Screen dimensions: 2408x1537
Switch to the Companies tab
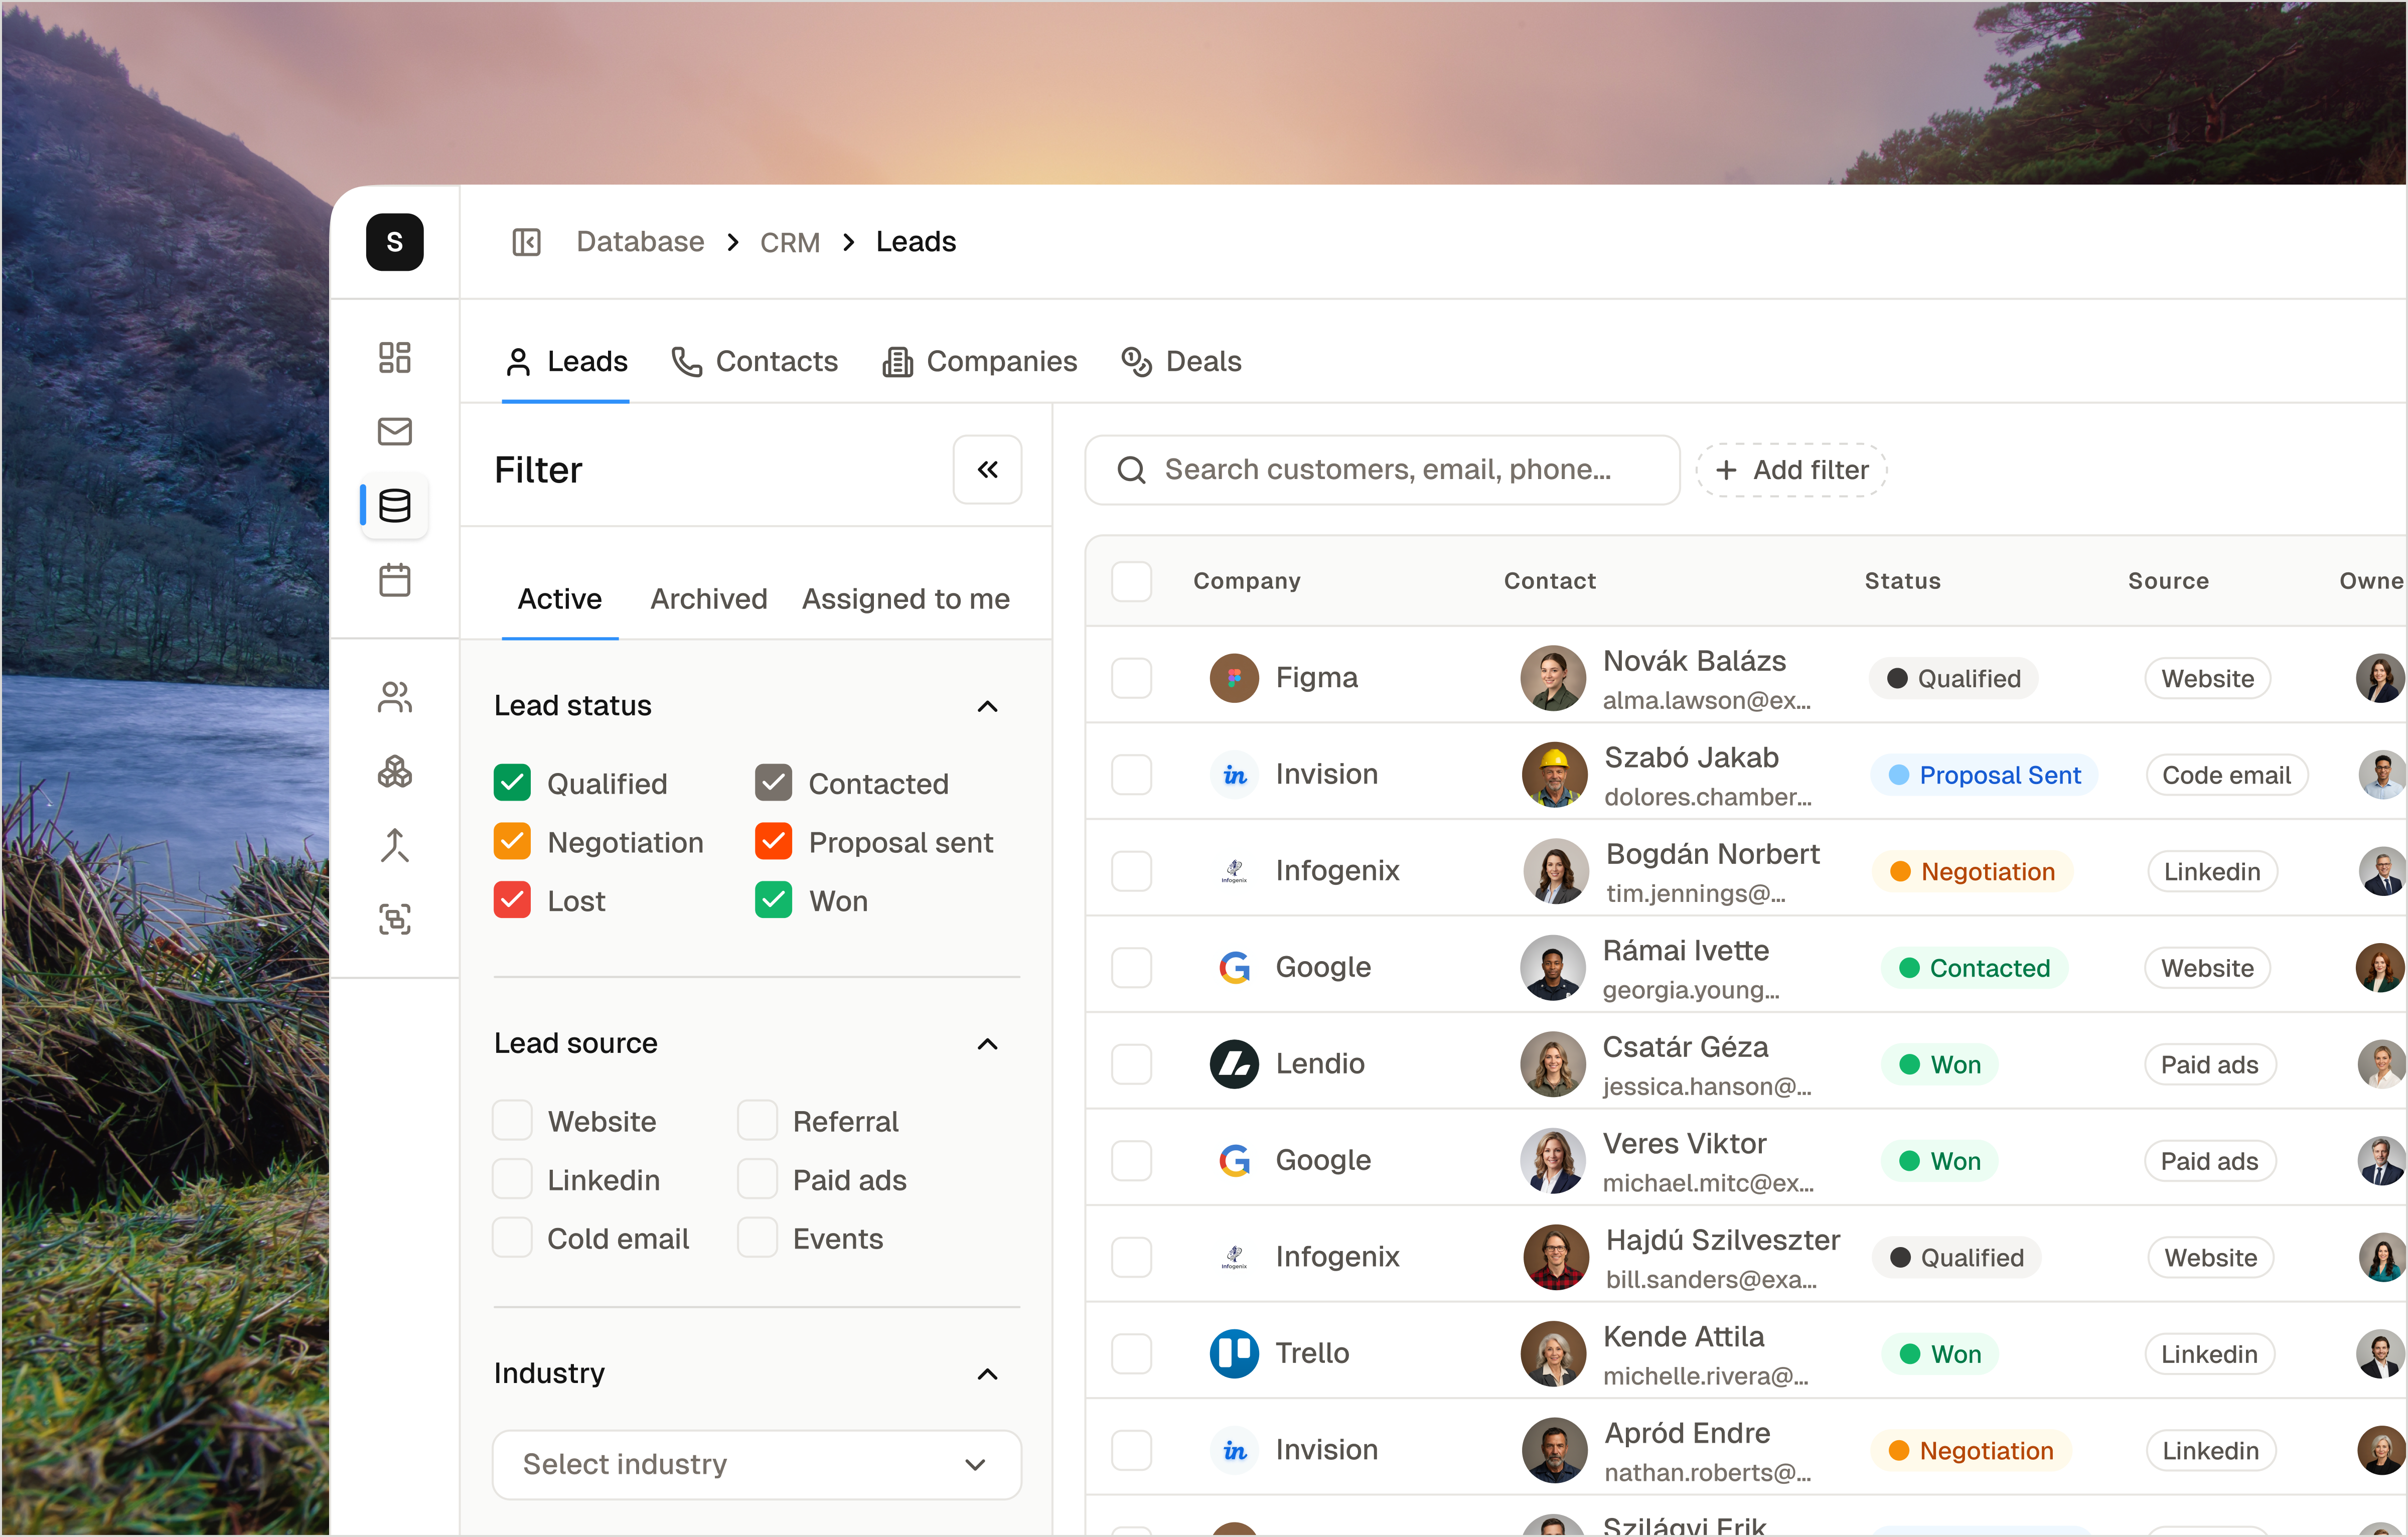tap(979, 362)
